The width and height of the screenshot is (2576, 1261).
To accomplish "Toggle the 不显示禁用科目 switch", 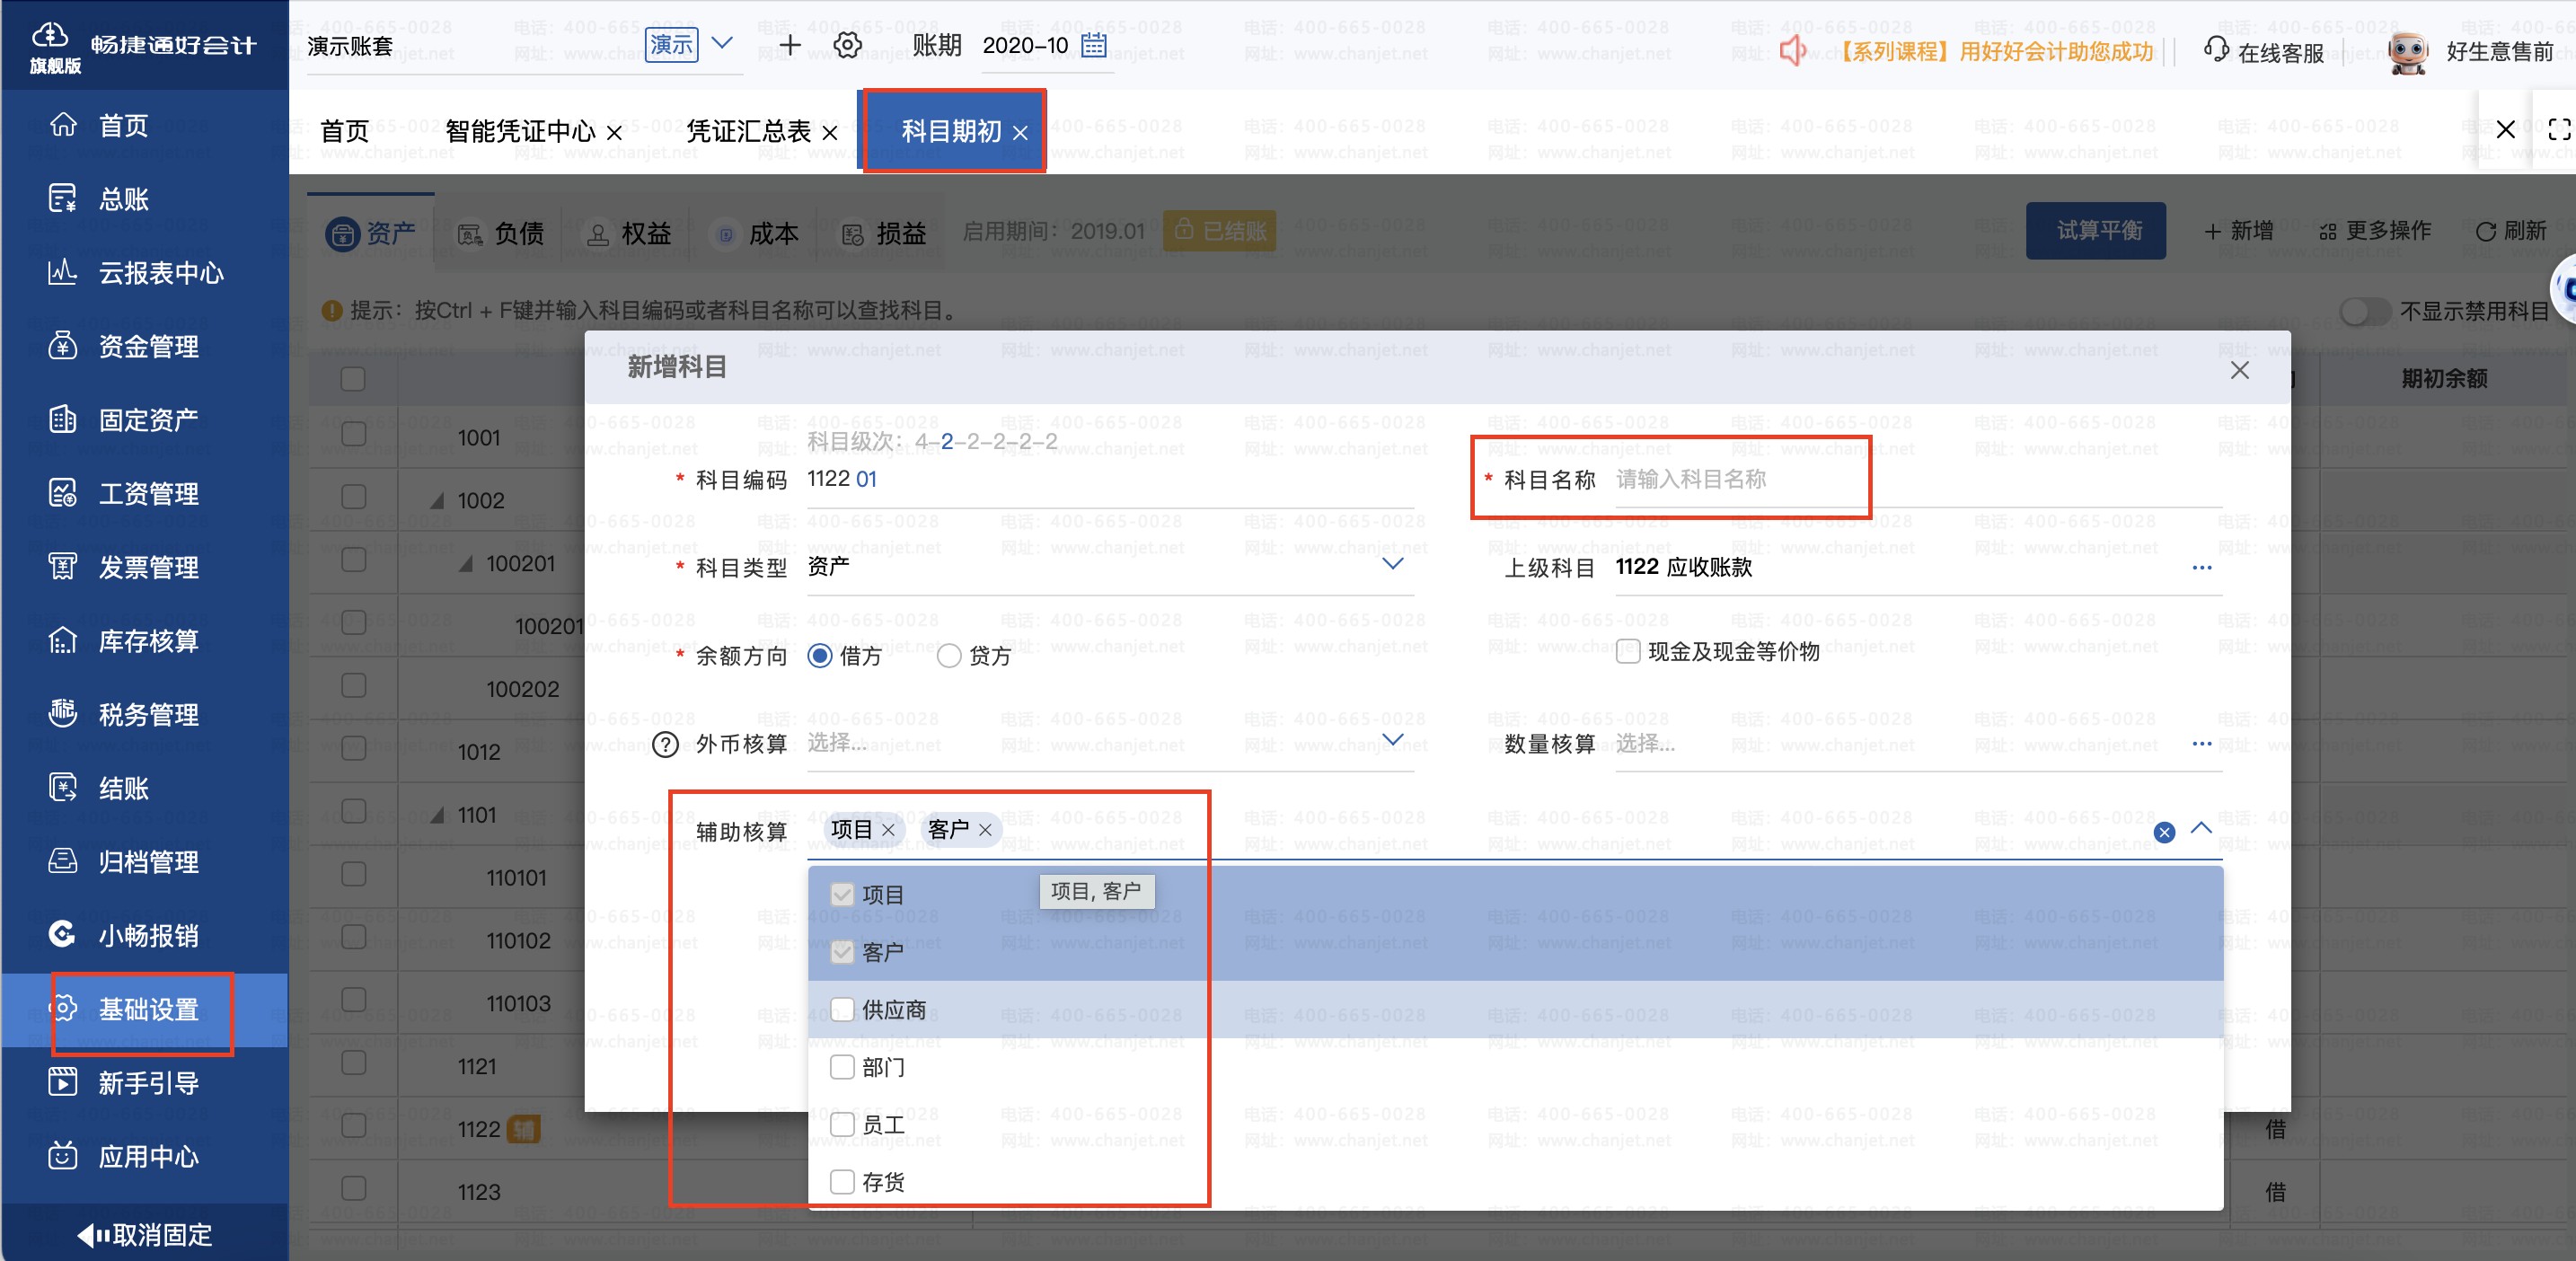I will click(2364, 311).
